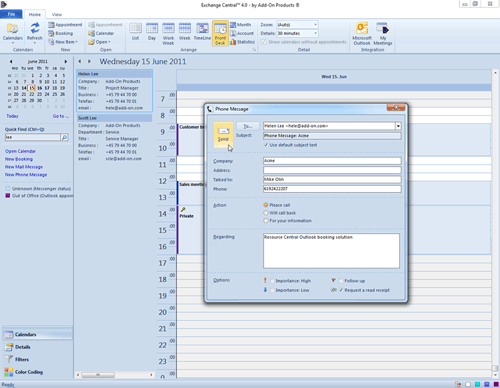Image resolution: width=500 pixels, height=388 pixels.
Task: Enable Importance: High checkbox
Action: 273,281
